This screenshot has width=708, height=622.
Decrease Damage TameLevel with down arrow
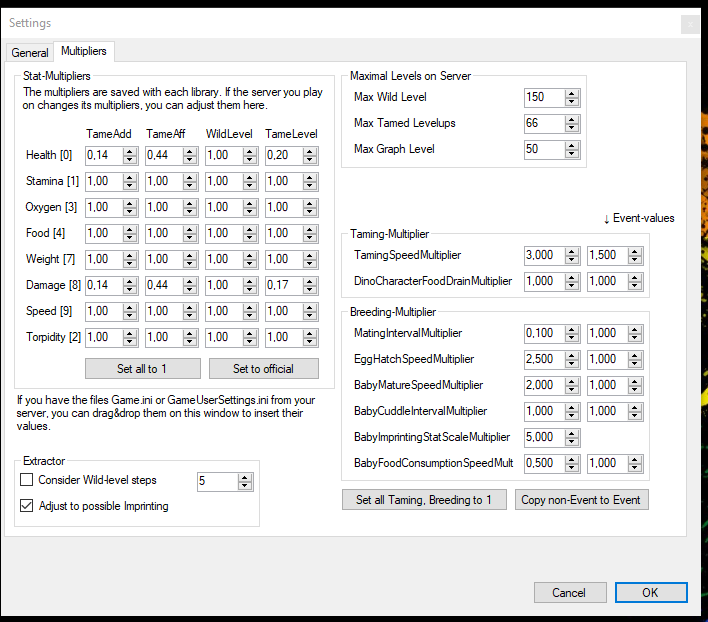(x=310, y=290)
